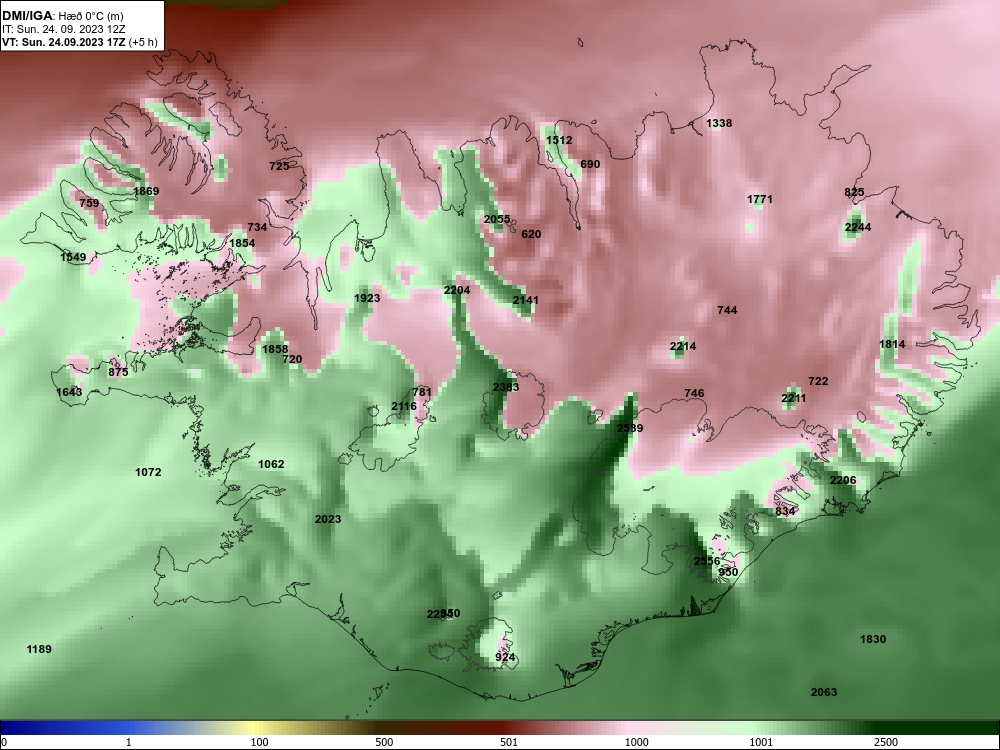
Task: Click the title text "DMI/IGA: Hæð 0°C (m)"
Action: point(62,16)
